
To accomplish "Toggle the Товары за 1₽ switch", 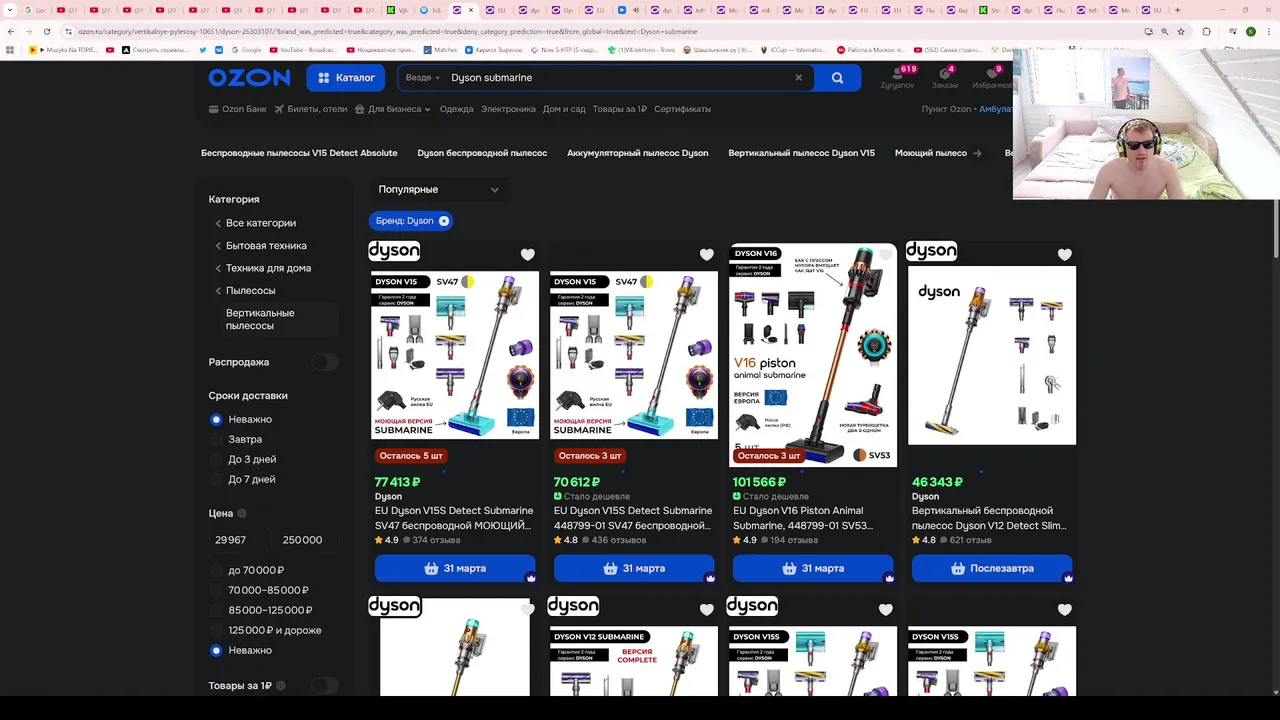I will (x=324, y=686).
